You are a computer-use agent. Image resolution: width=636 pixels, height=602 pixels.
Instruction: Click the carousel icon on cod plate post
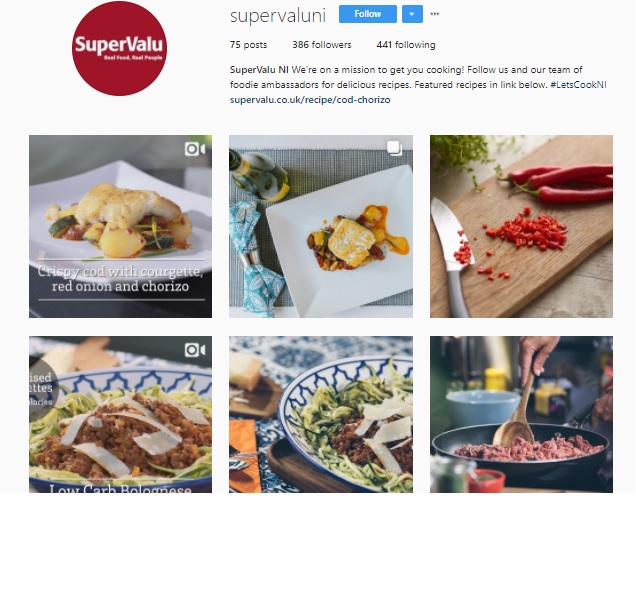coord(394,148)
